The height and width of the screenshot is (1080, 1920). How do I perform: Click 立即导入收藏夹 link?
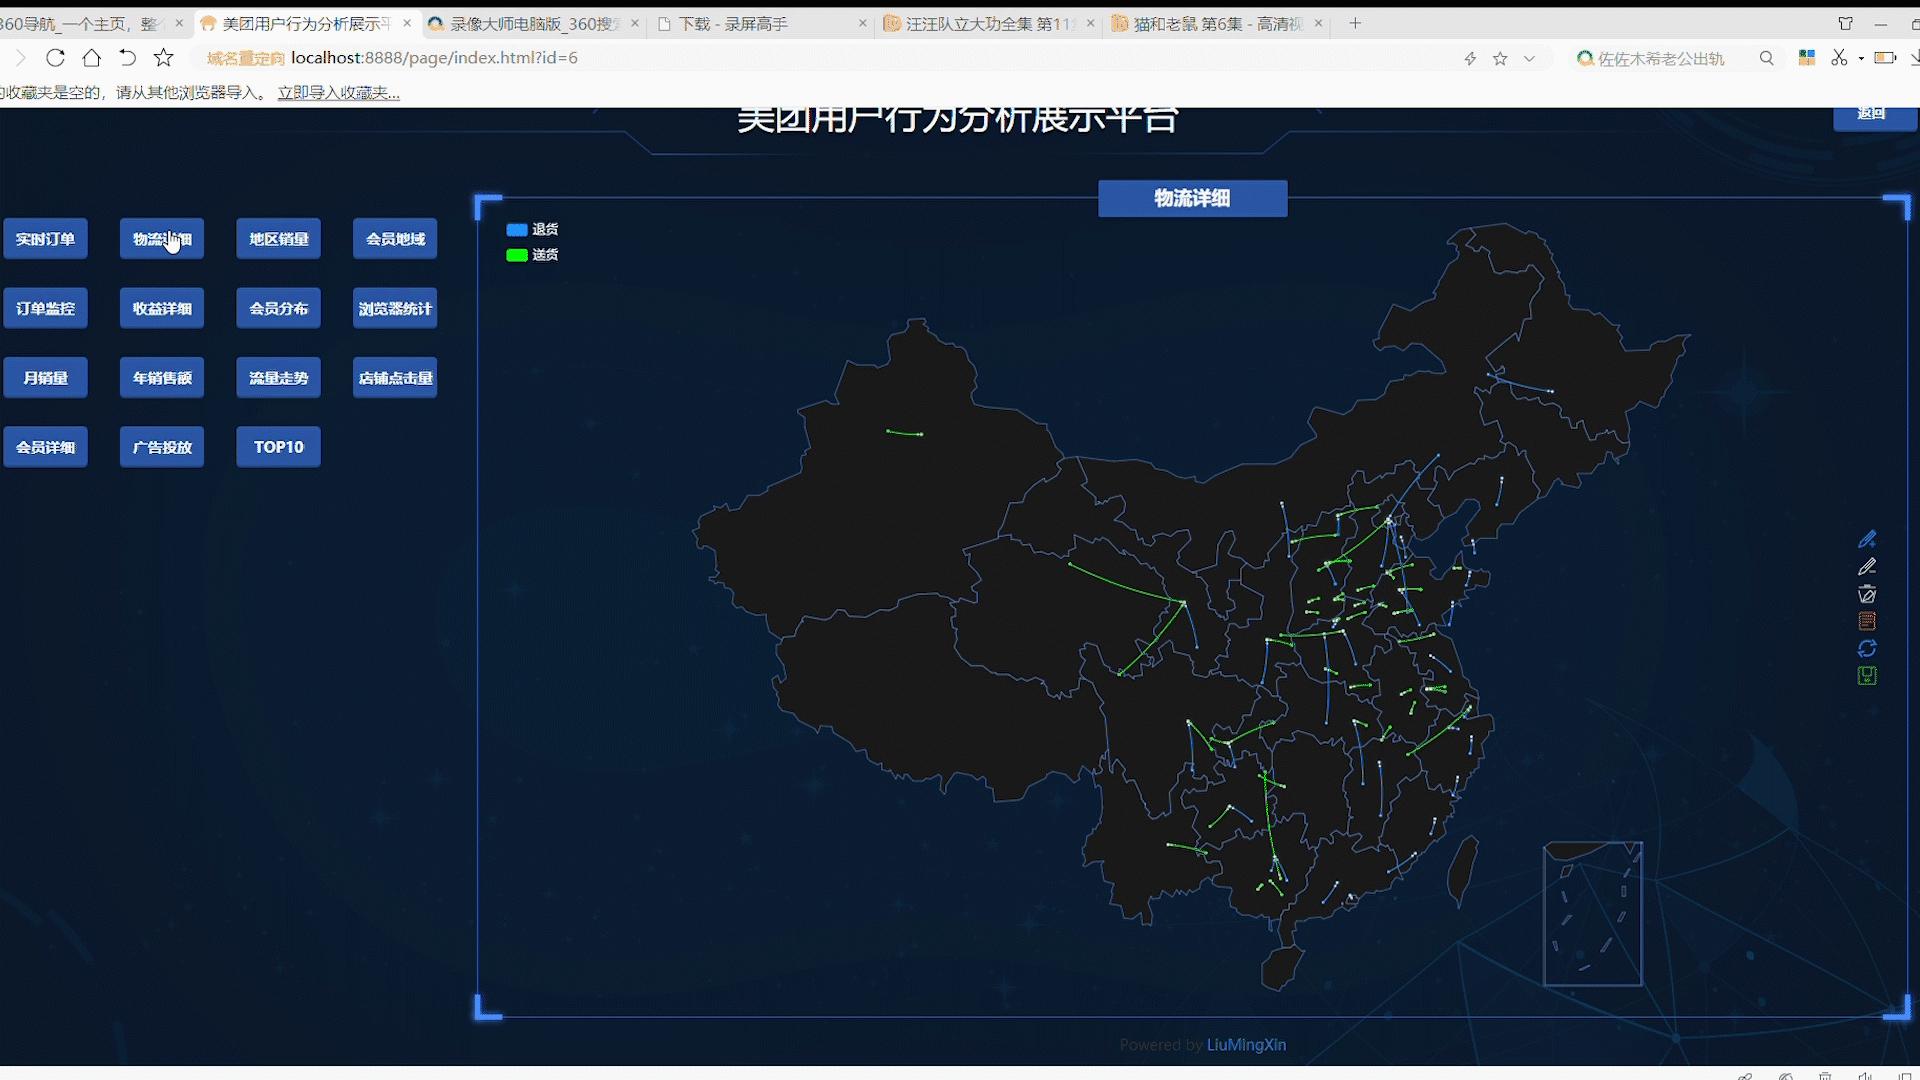click(x=338, y=93)
